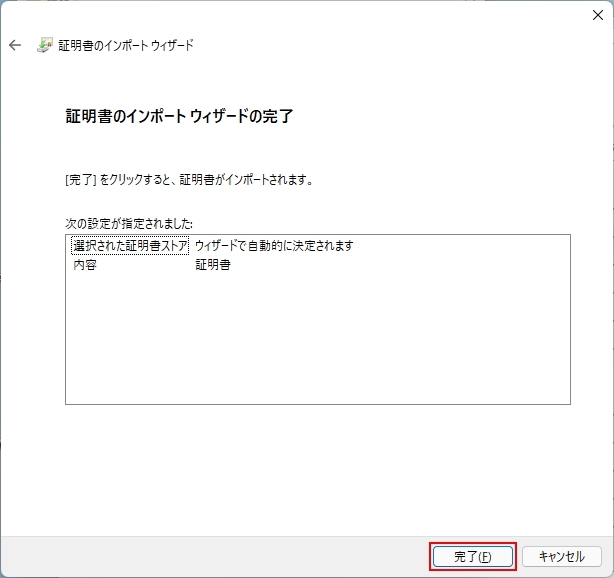Select the 内容 row in the settings list
This screenshot has height=578, width=614.
[85, 265]
